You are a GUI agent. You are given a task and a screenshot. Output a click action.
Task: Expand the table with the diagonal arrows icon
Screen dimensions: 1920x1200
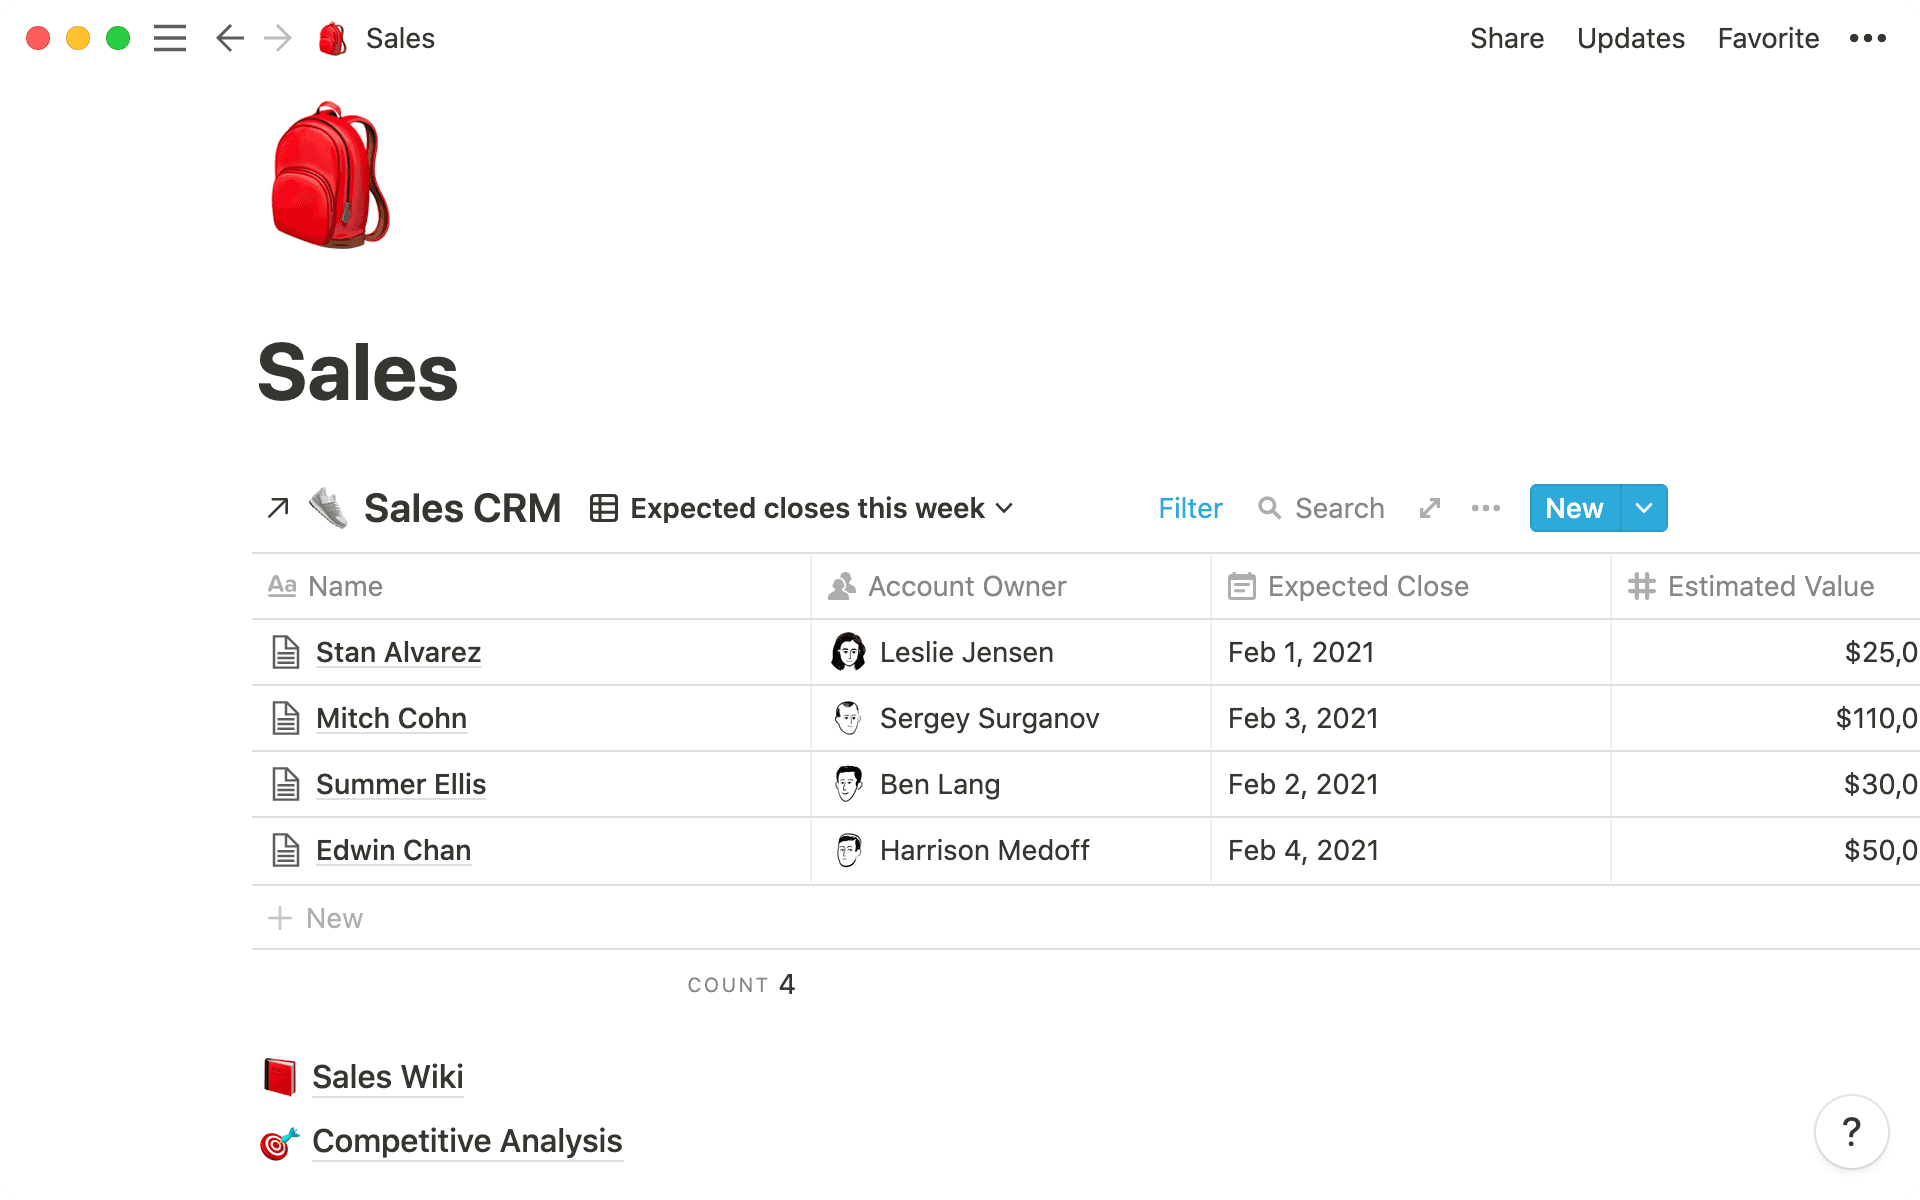tap(1429, 508)
